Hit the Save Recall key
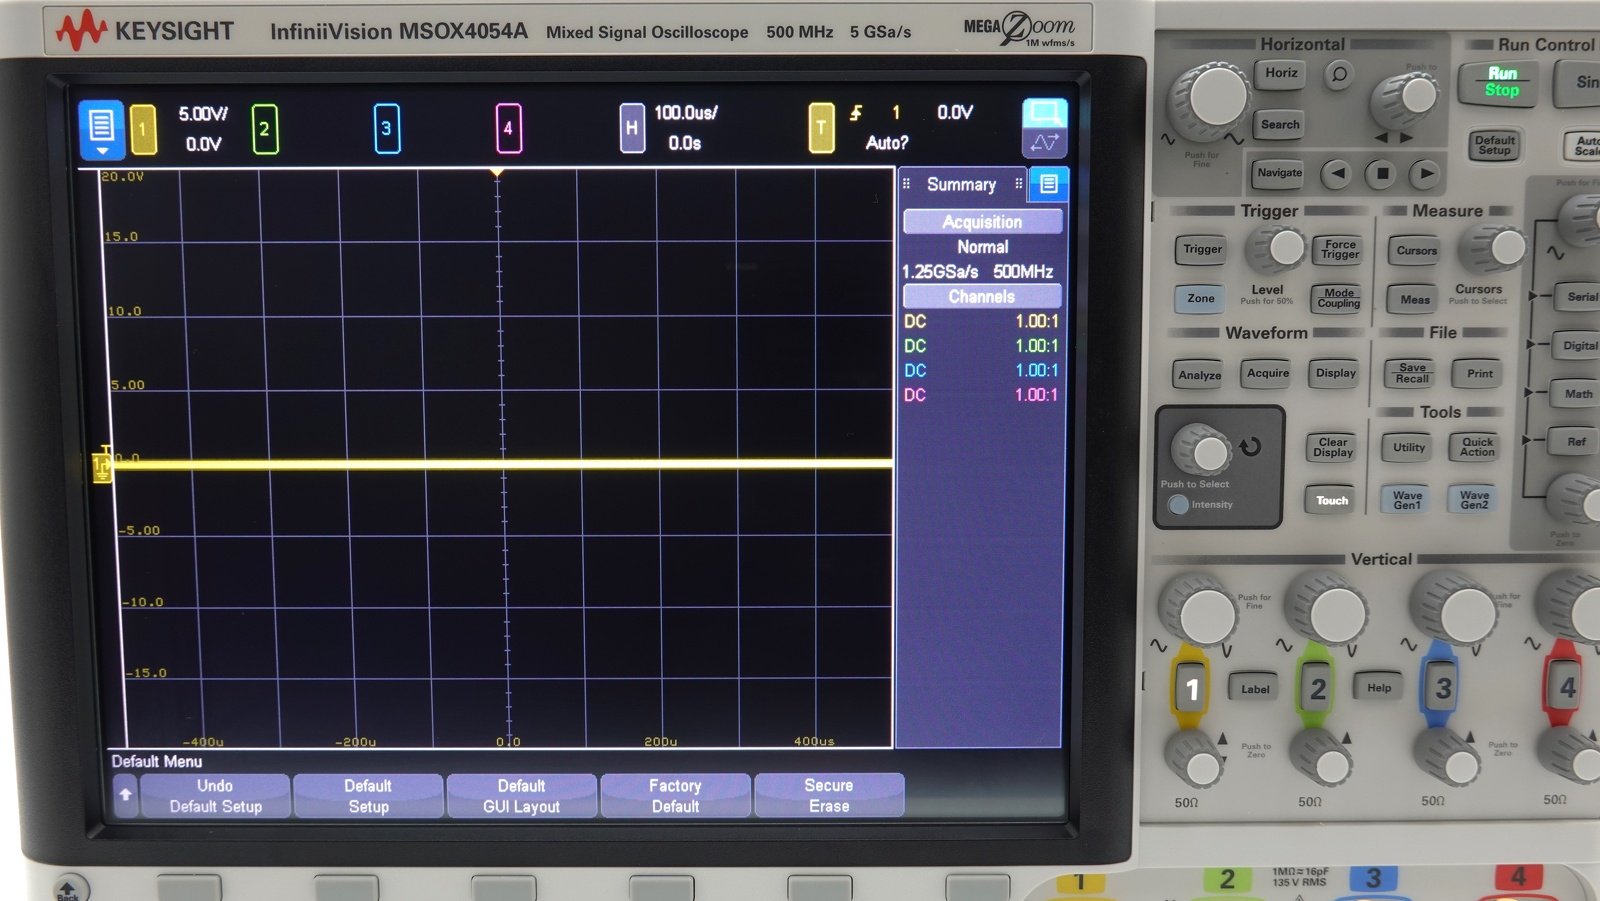1600x901 pixels. coord(1412,374)
